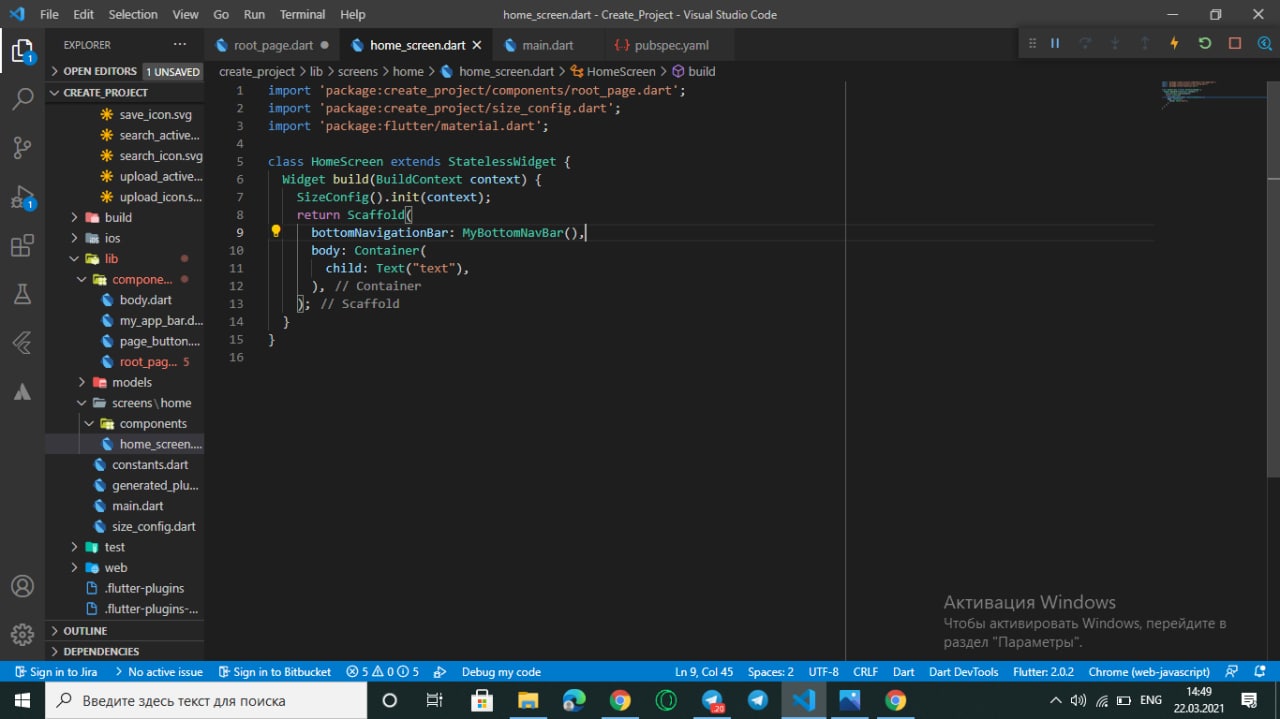Open the Extensions view
Image resolution: width=1280 pixels, height=719 pixels.
(x=22, y=246)
